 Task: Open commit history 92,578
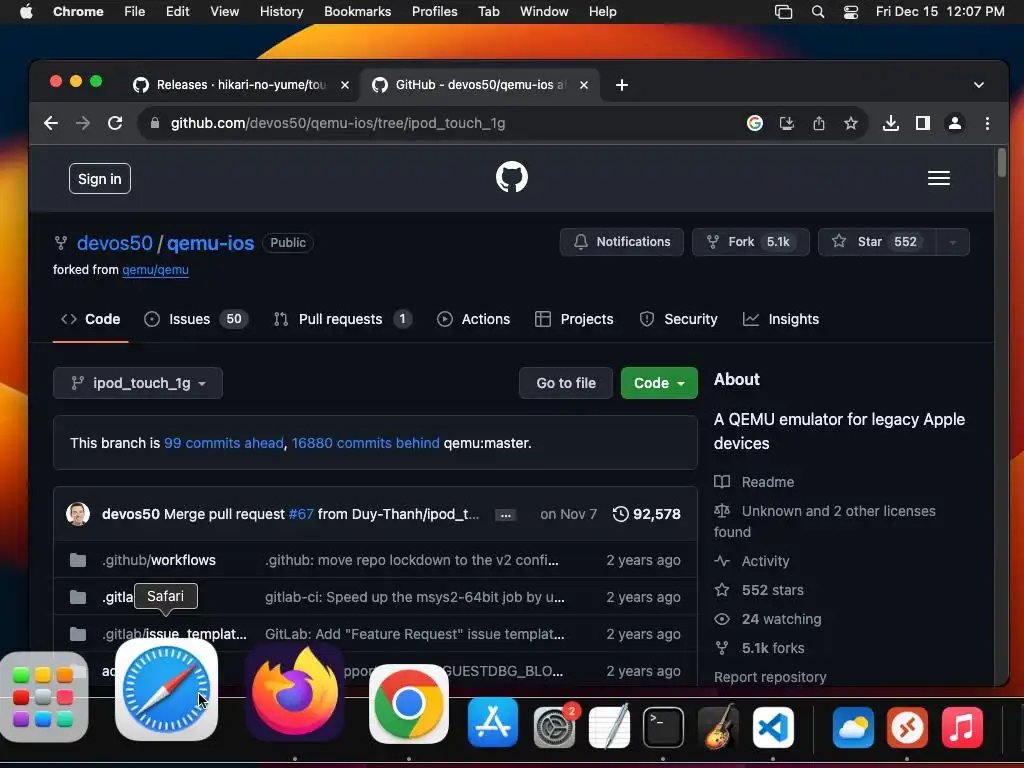[647, 514]
